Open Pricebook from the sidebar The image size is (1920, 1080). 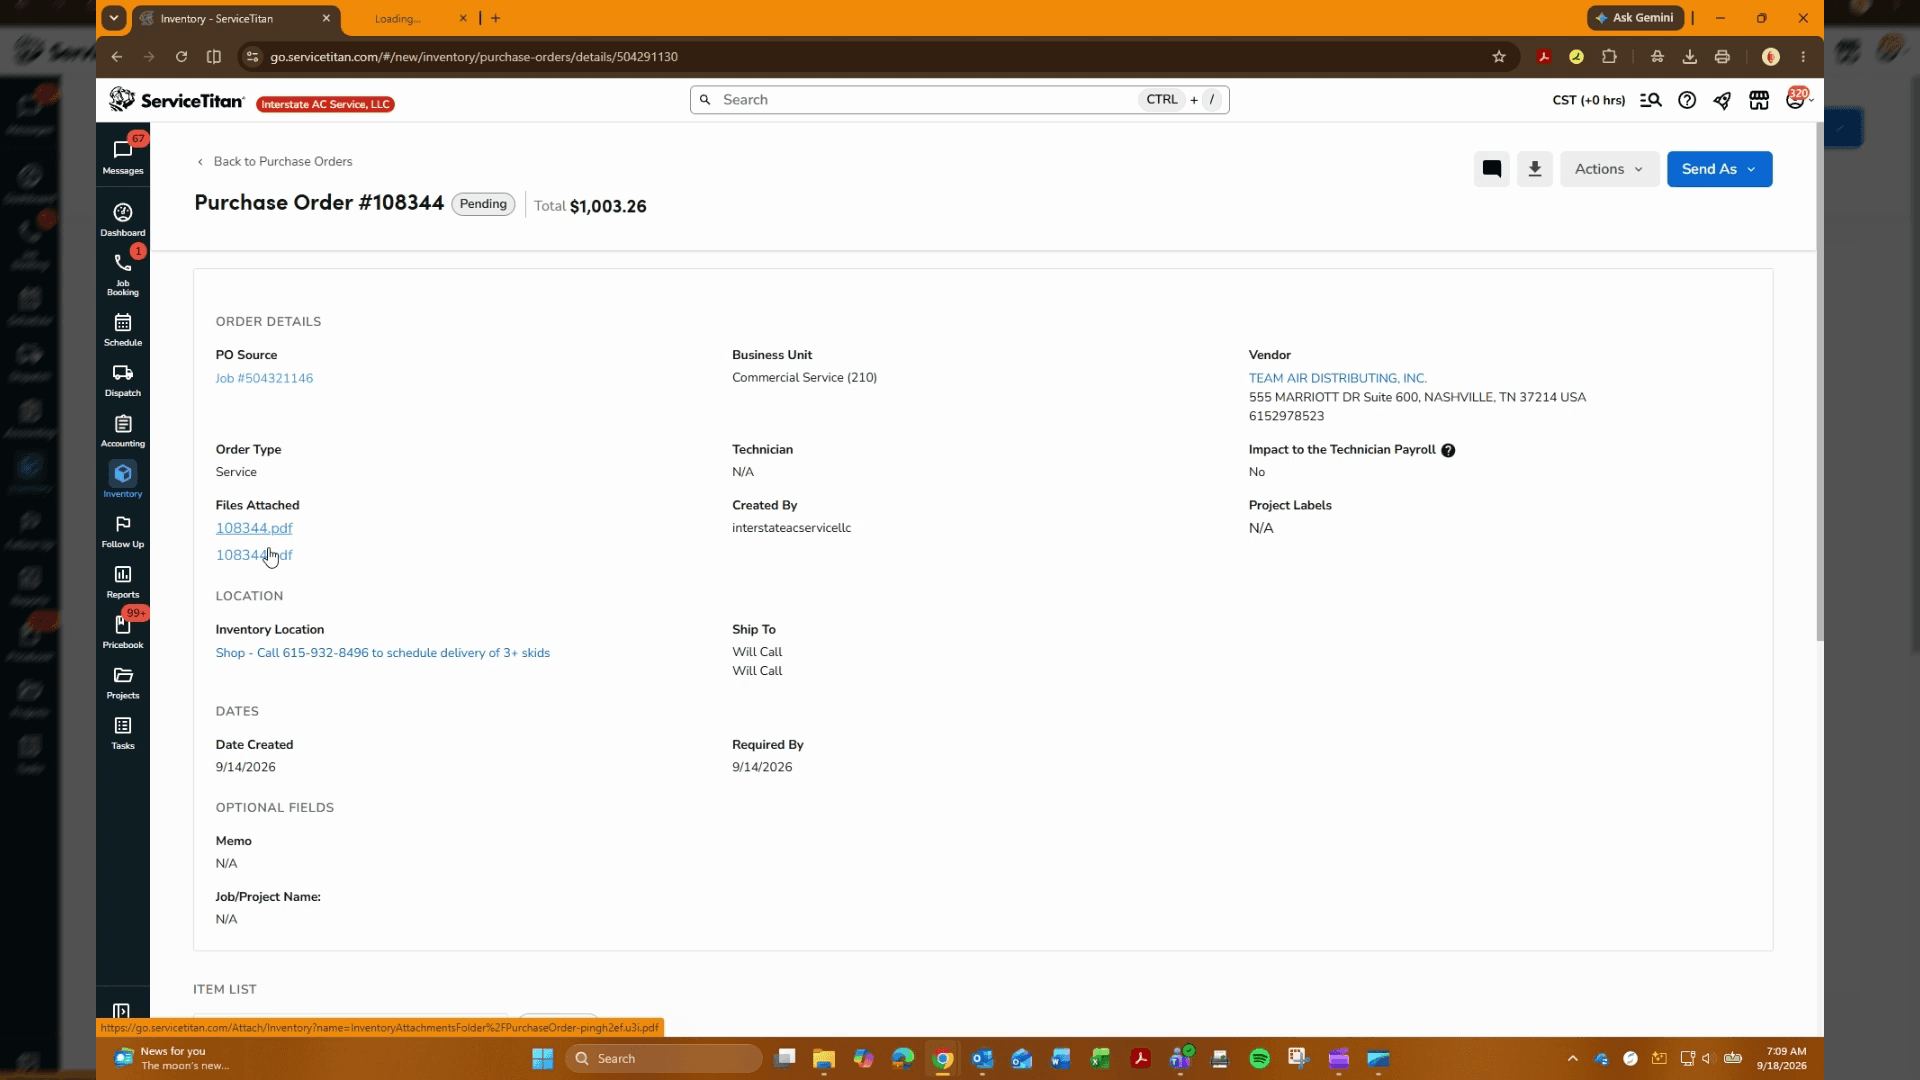[x=123, y=632]
